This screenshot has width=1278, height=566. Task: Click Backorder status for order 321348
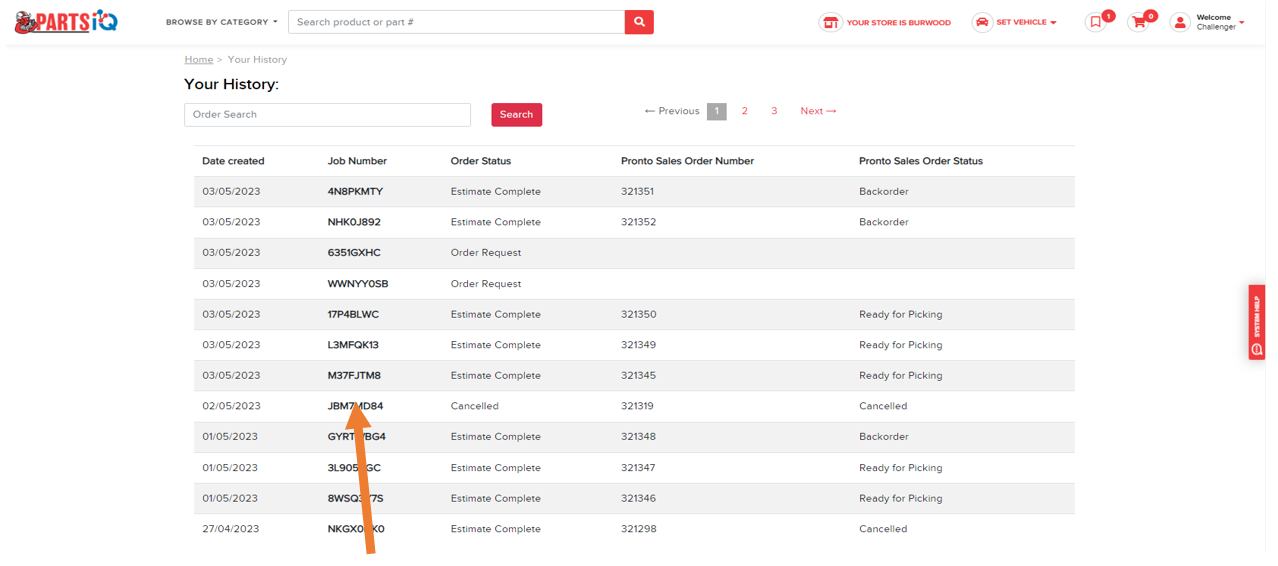point(884,437)
